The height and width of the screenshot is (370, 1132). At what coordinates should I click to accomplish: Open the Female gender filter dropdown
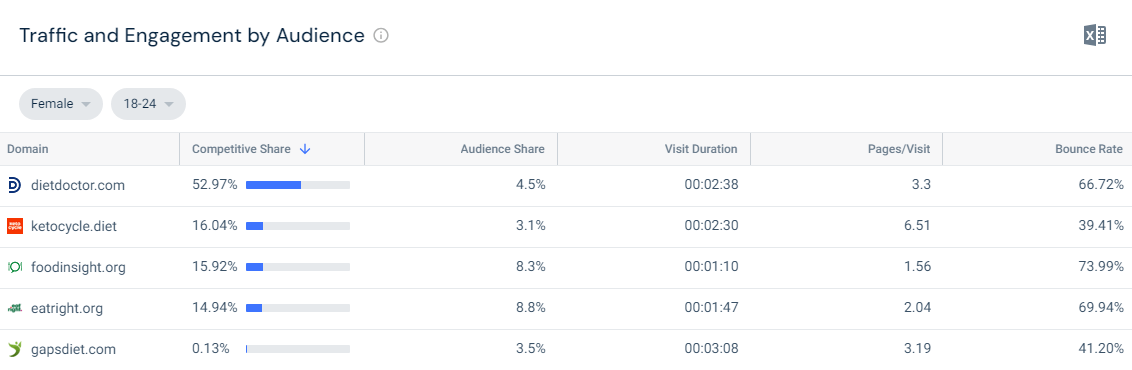pyautogui.click(x=61, y=104)
